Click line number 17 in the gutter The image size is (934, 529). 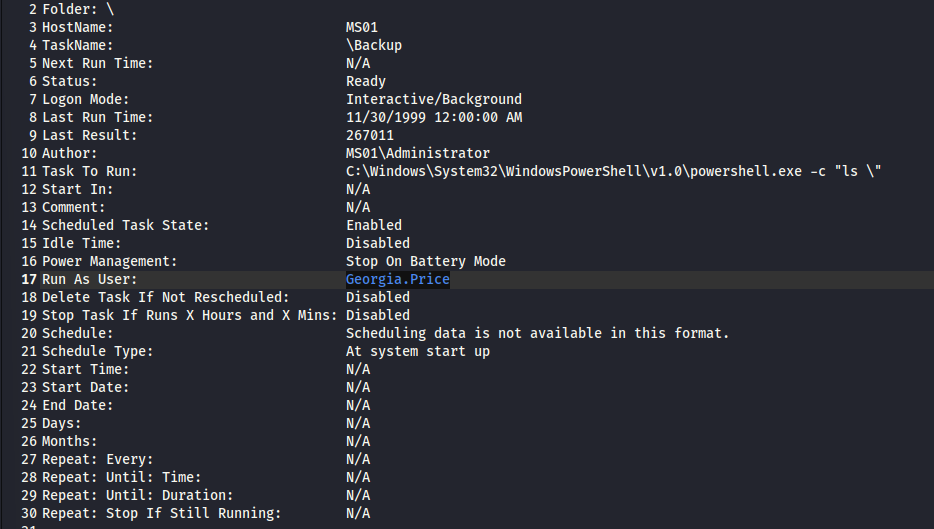pyautogui.click(x=29, y=280)
